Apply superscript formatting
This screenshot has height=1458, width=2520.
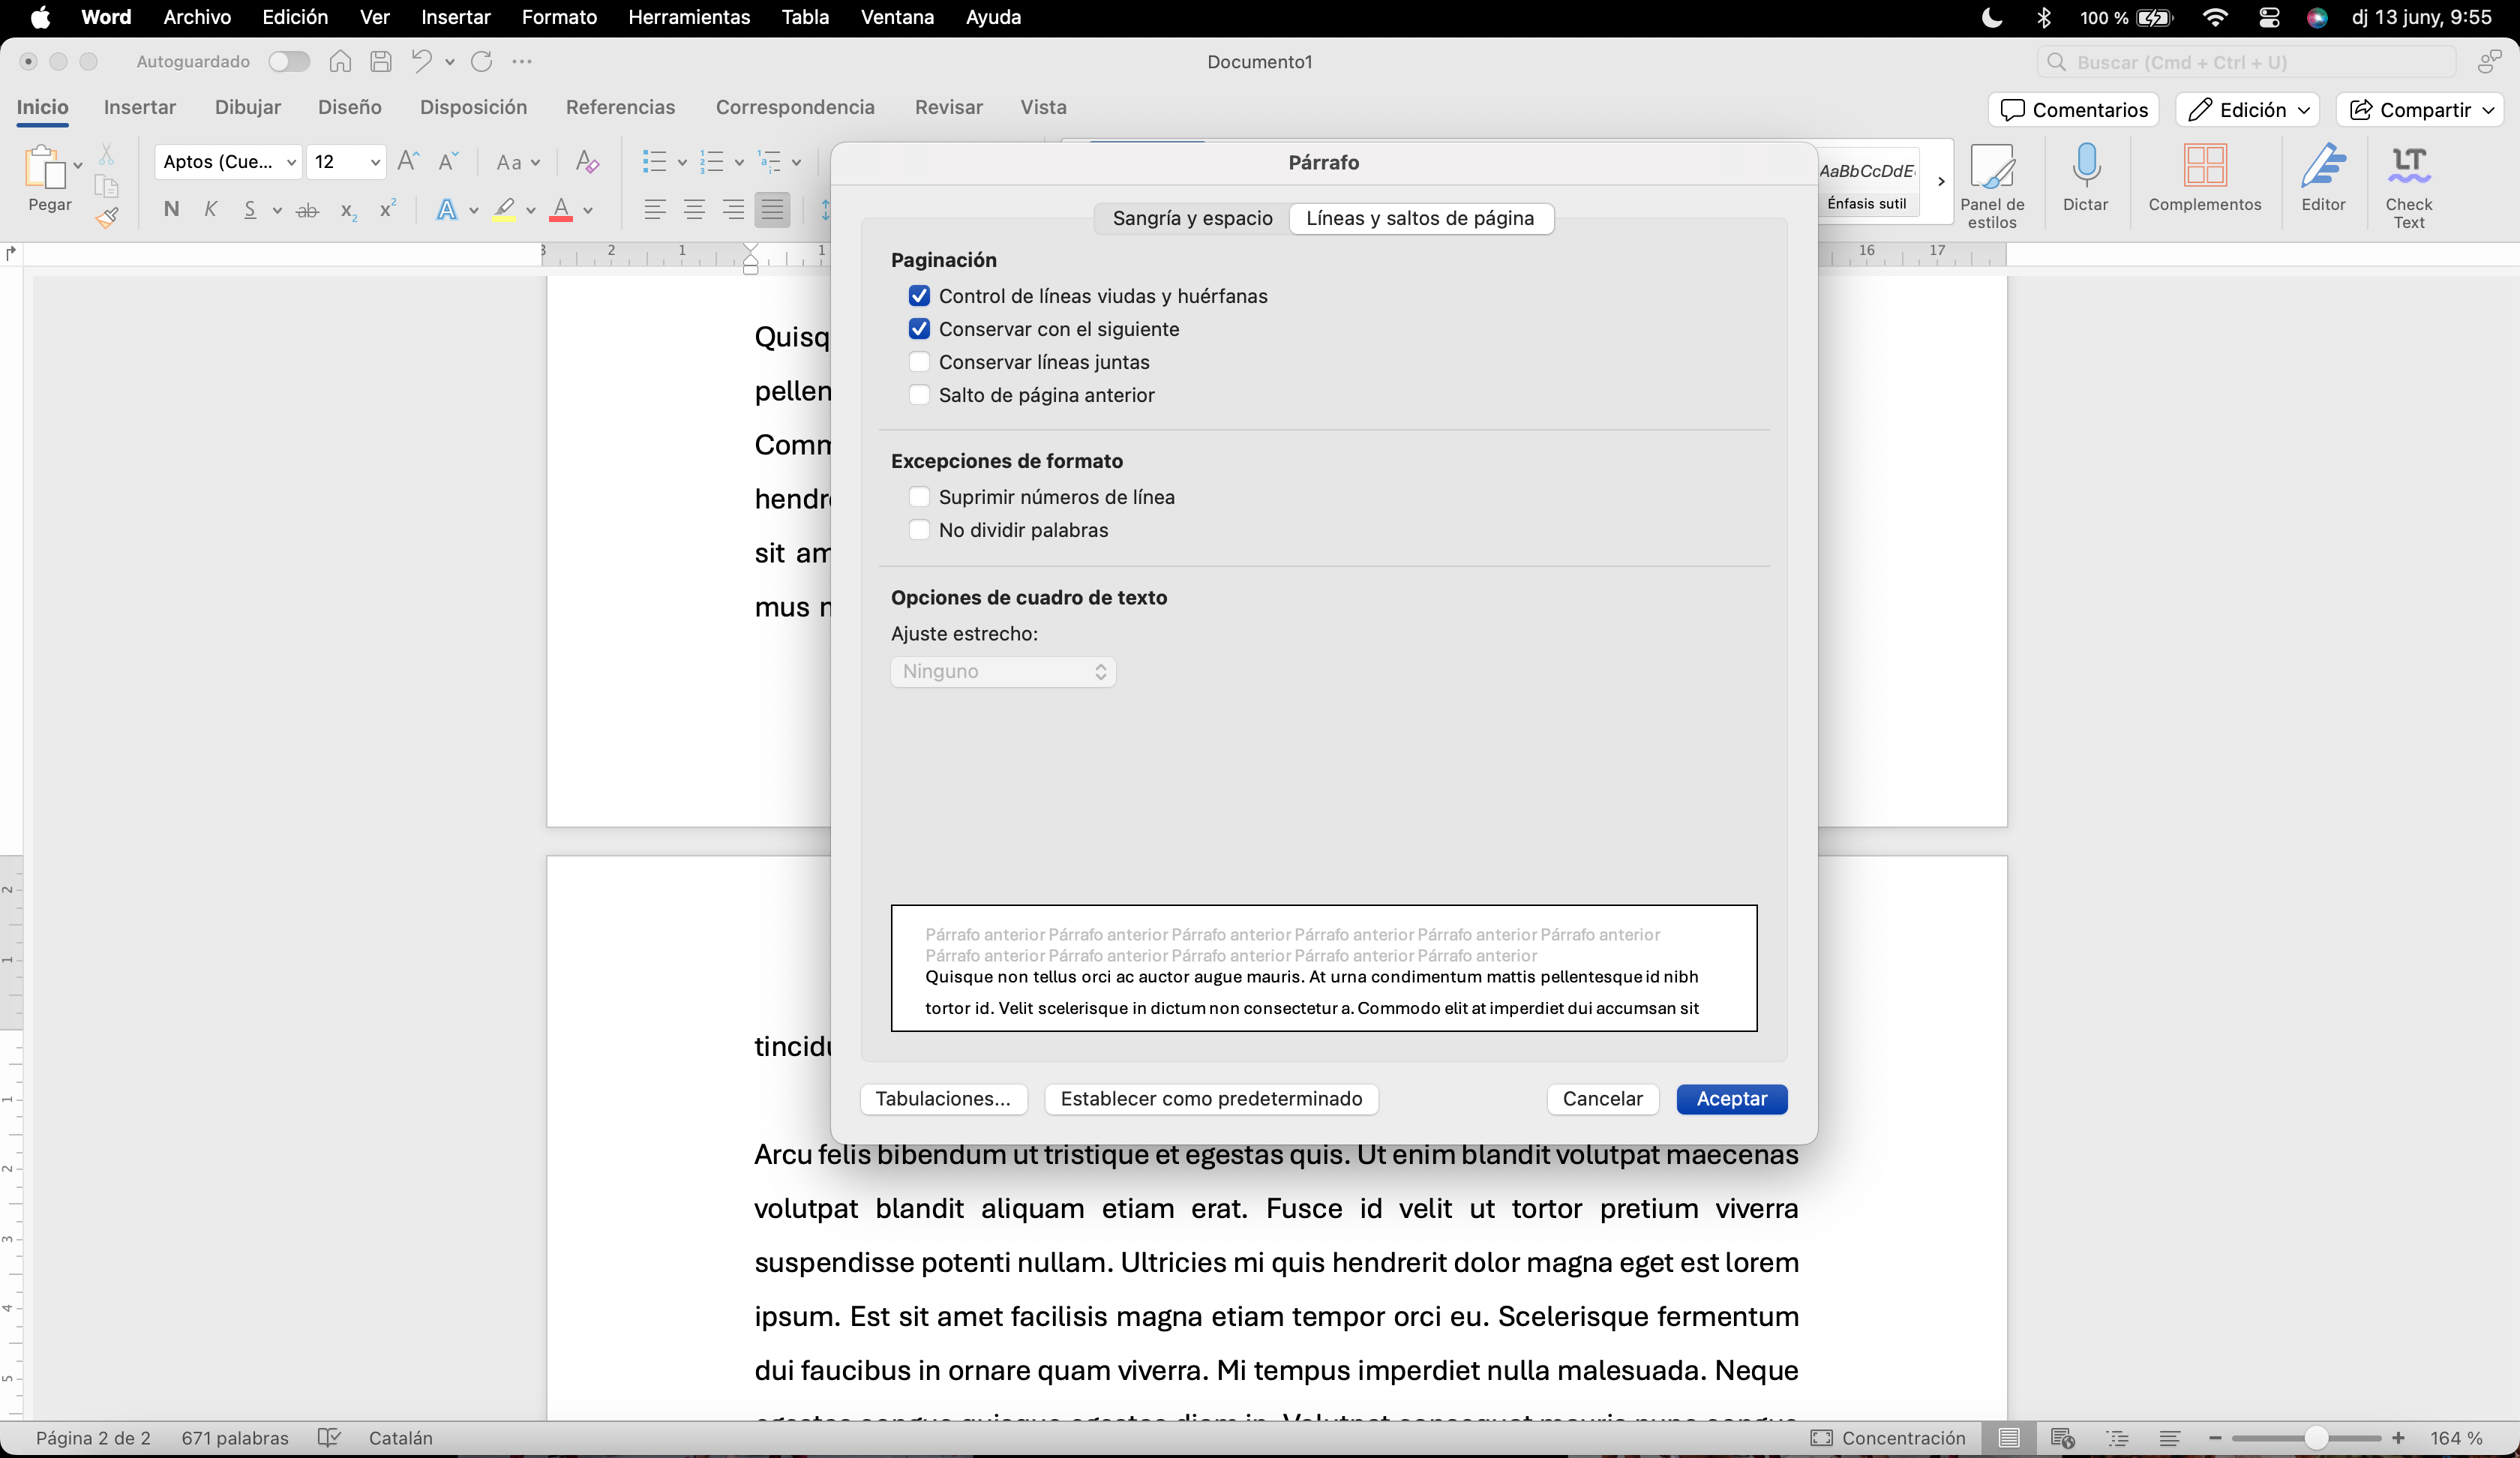pos(388,209)
